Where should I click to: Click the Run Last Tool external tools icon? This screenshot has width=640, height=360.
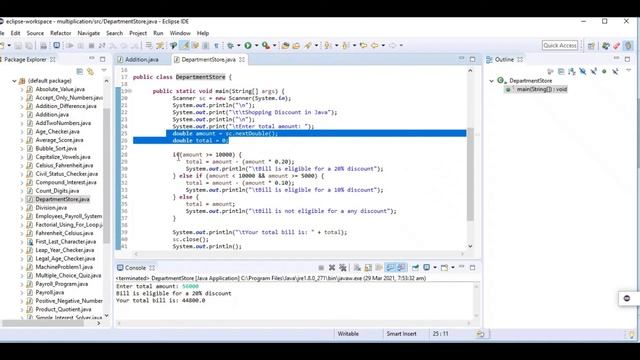[x=266, y=45]
